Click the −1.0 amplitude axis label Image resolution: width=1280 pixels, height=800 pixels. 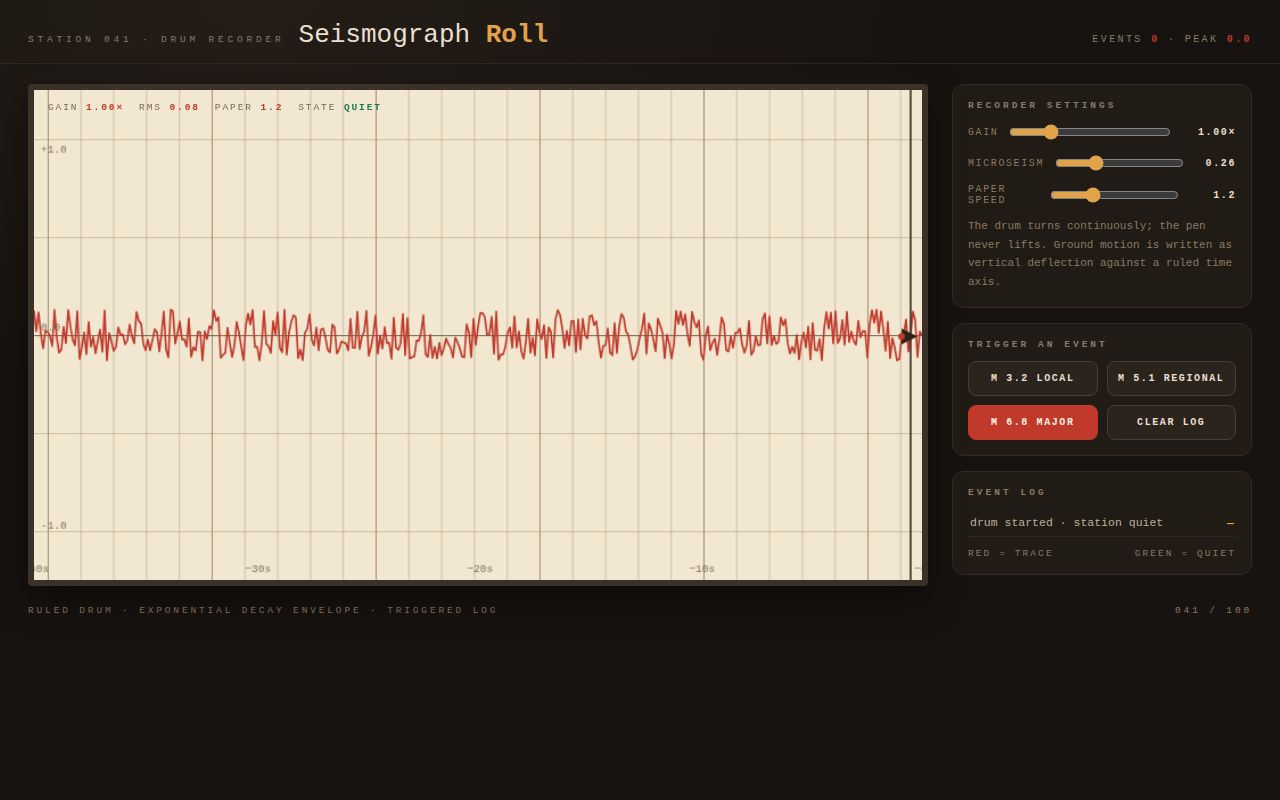[x=54, y=526]
